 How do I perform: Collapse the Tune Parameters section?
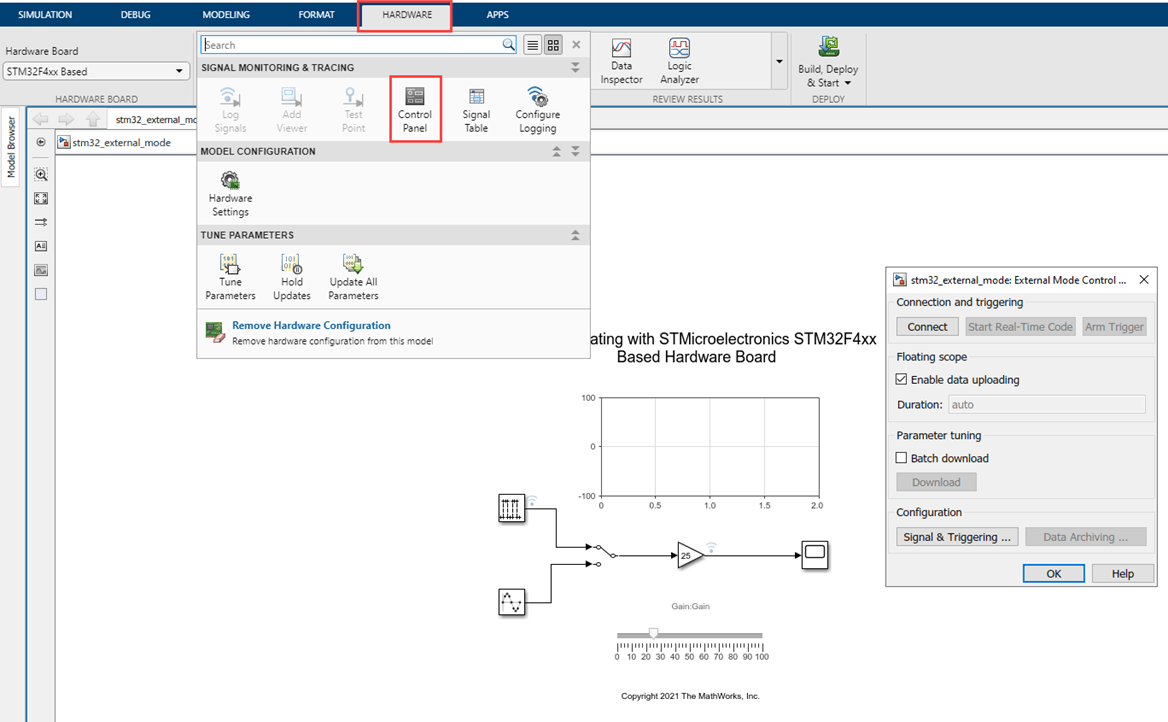(575, 235)
